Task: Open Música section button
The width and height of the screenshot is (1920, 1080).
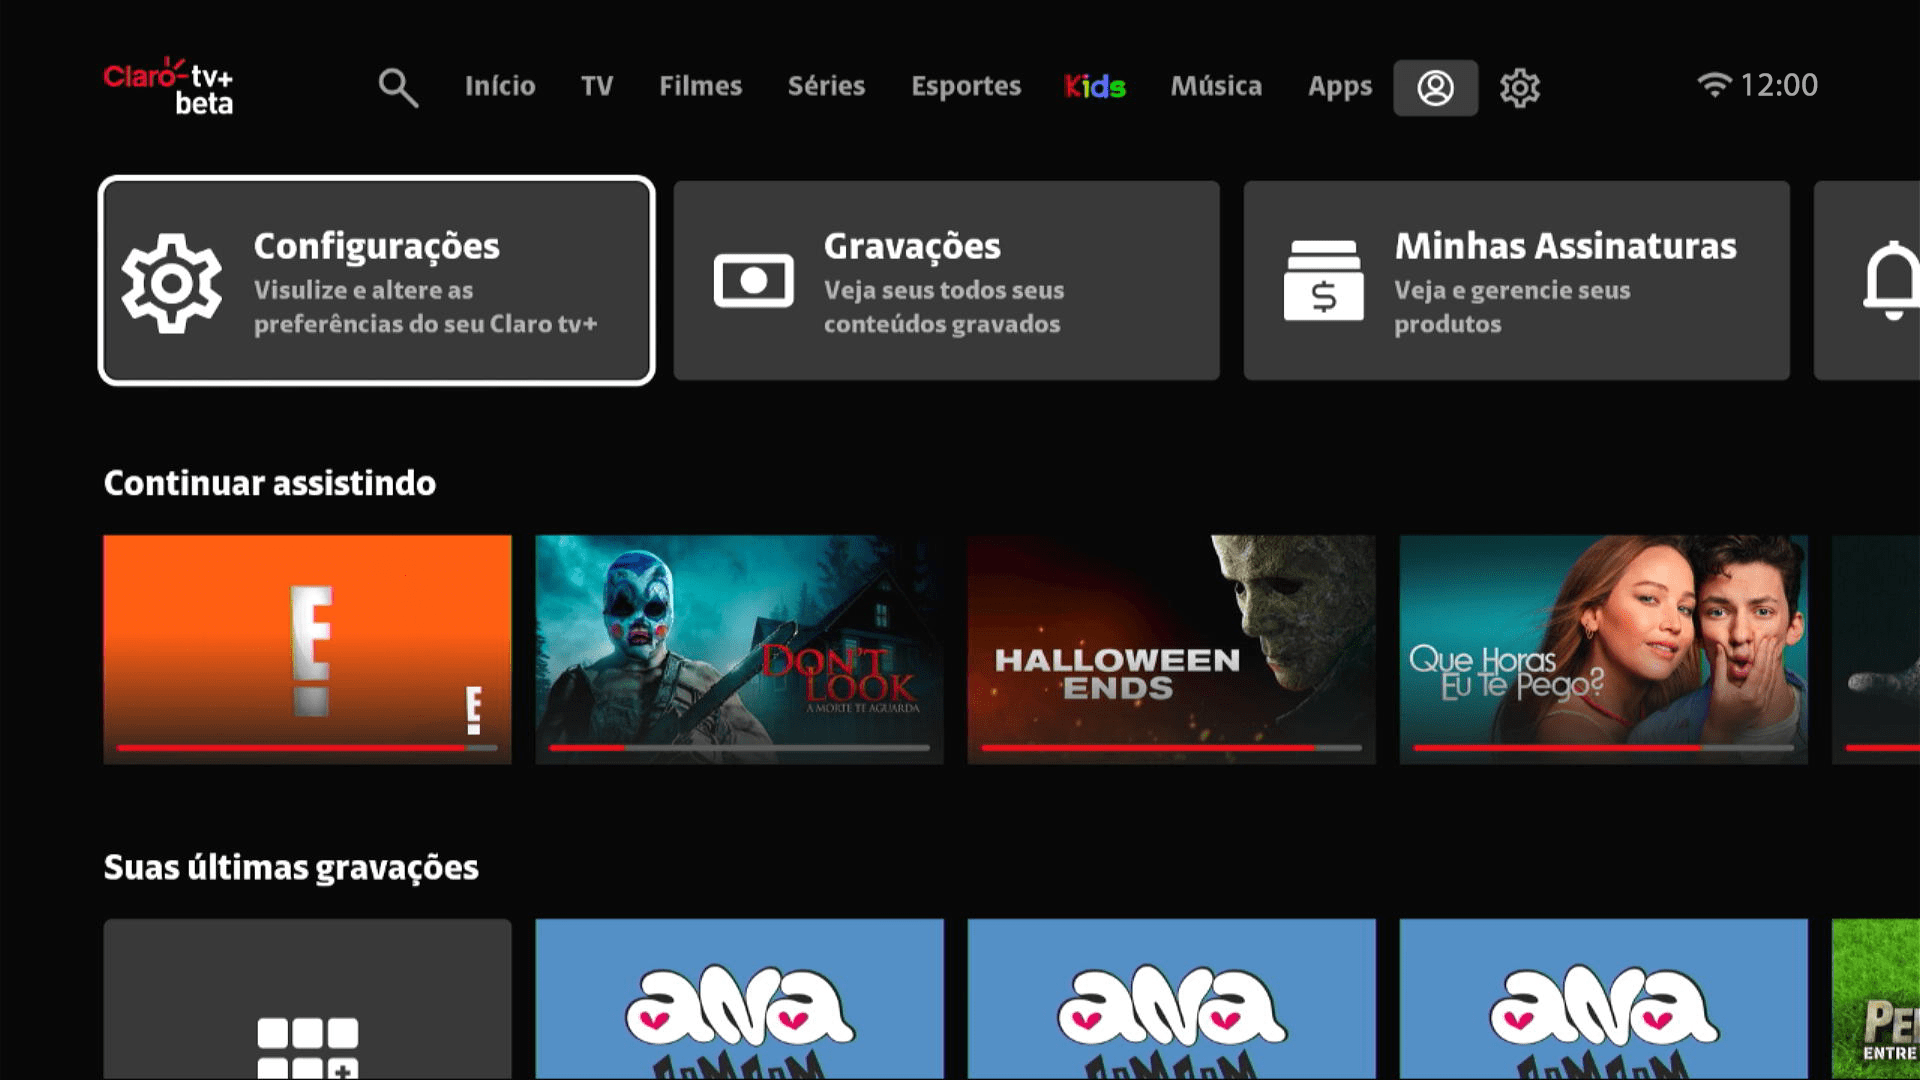Action: click(1215, 86)
